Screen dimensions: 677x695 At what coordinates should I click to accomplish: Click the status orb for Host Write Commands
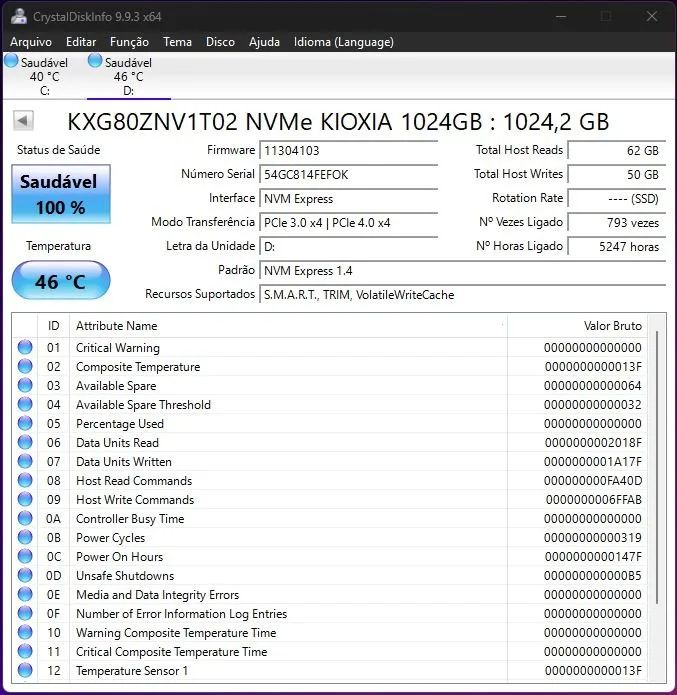tap(25, 499)
